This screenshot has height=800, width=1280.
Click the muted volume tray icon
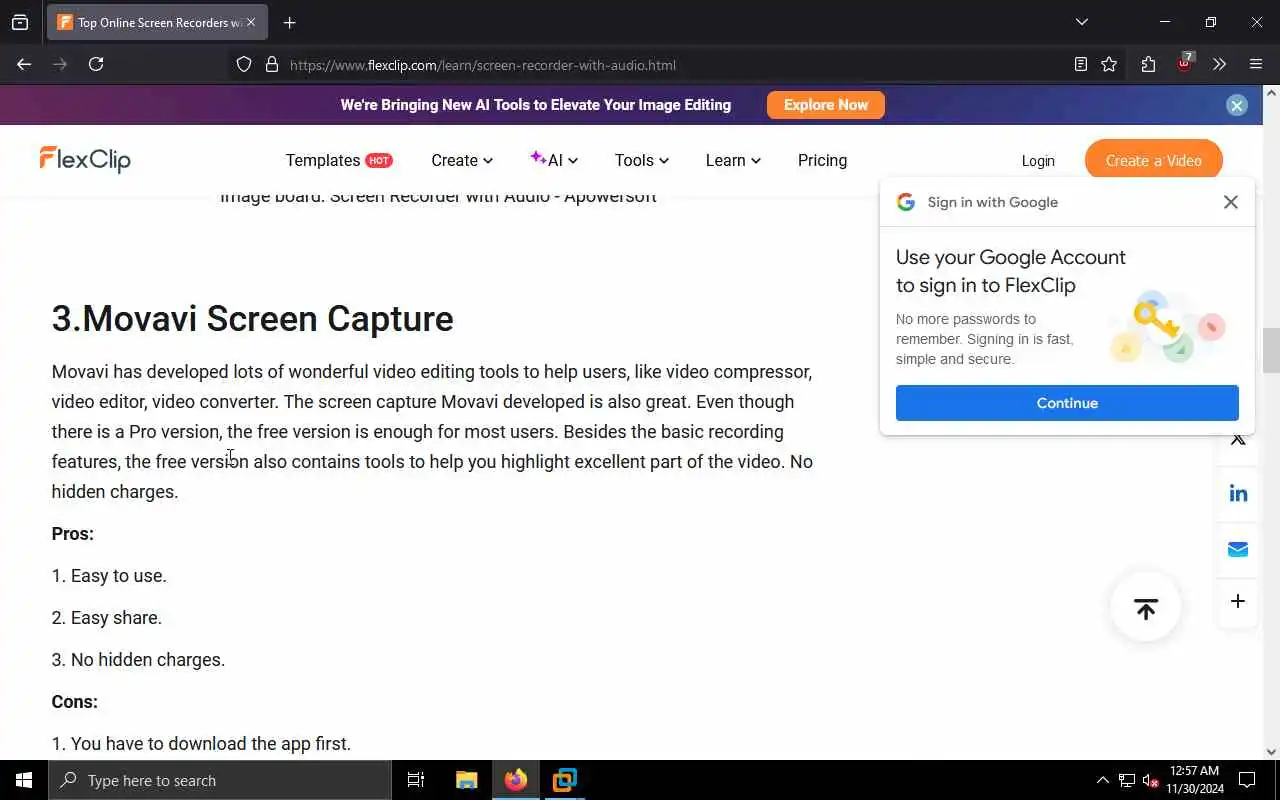(x=1151, y=780)
